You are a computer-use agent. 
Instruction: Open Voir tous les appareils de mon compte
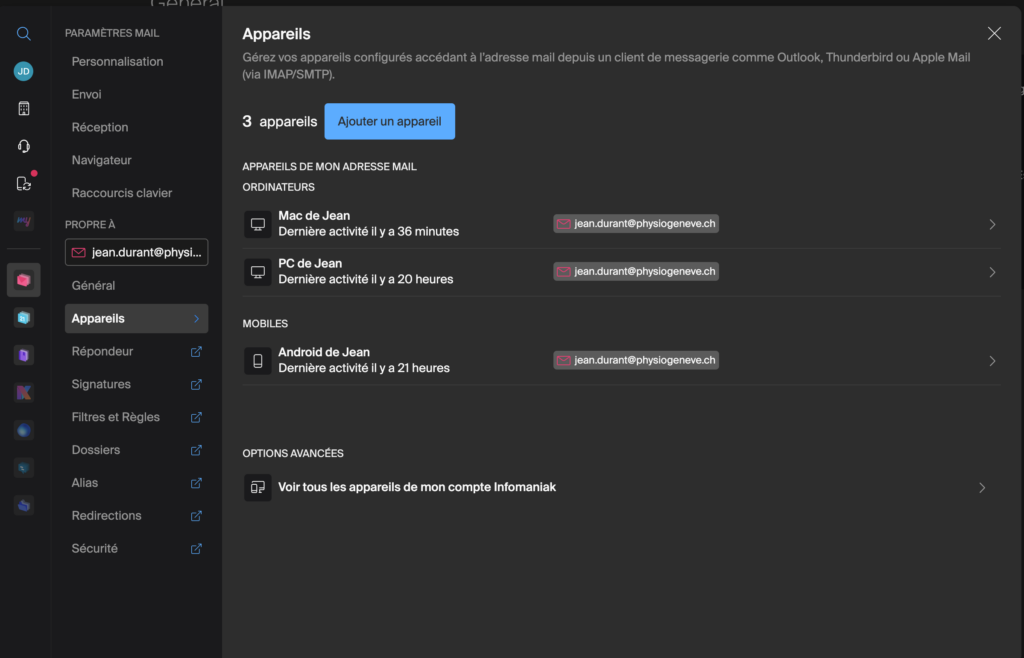416,487
